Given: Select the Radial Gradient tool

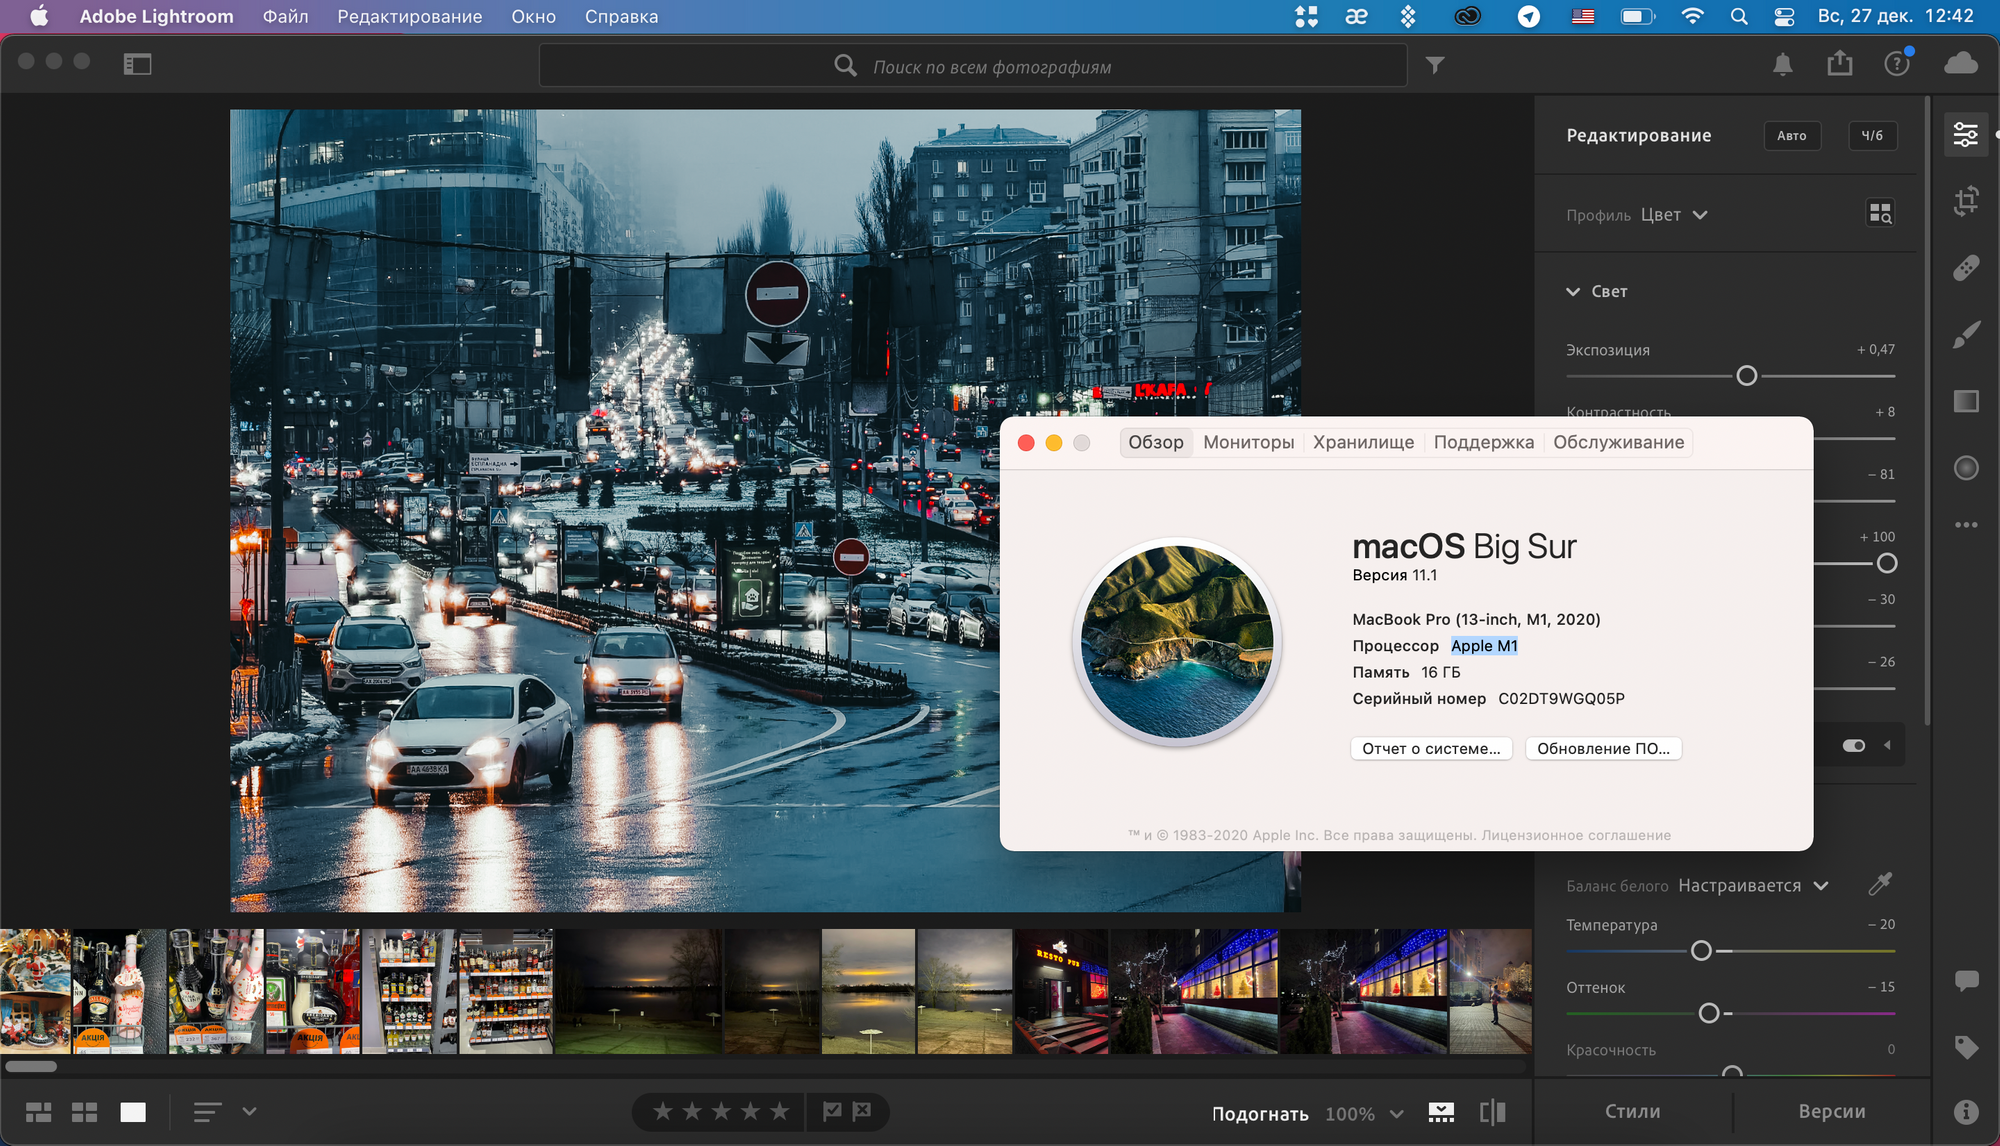Looking at the screenshot, I should pyautogui.click(x=1965, y=468).
